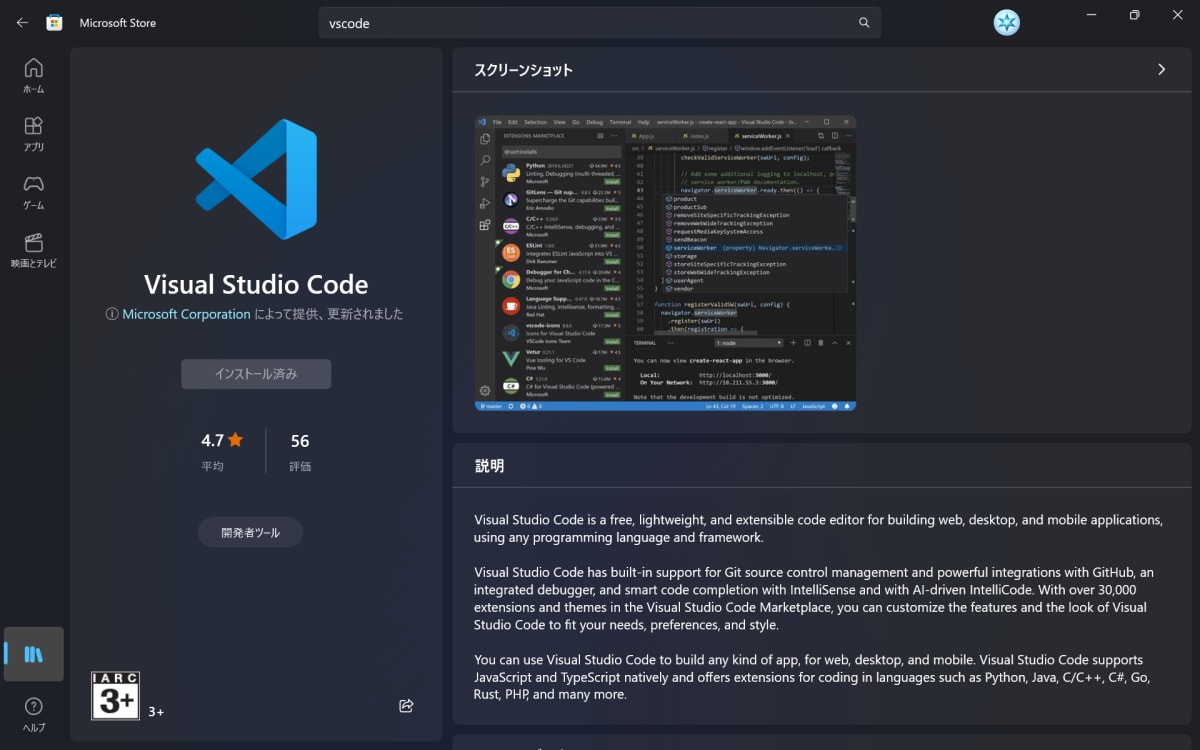Click the 開発者ツール category button
Viewport: 1200px width, 750px height.
(249, 532)
